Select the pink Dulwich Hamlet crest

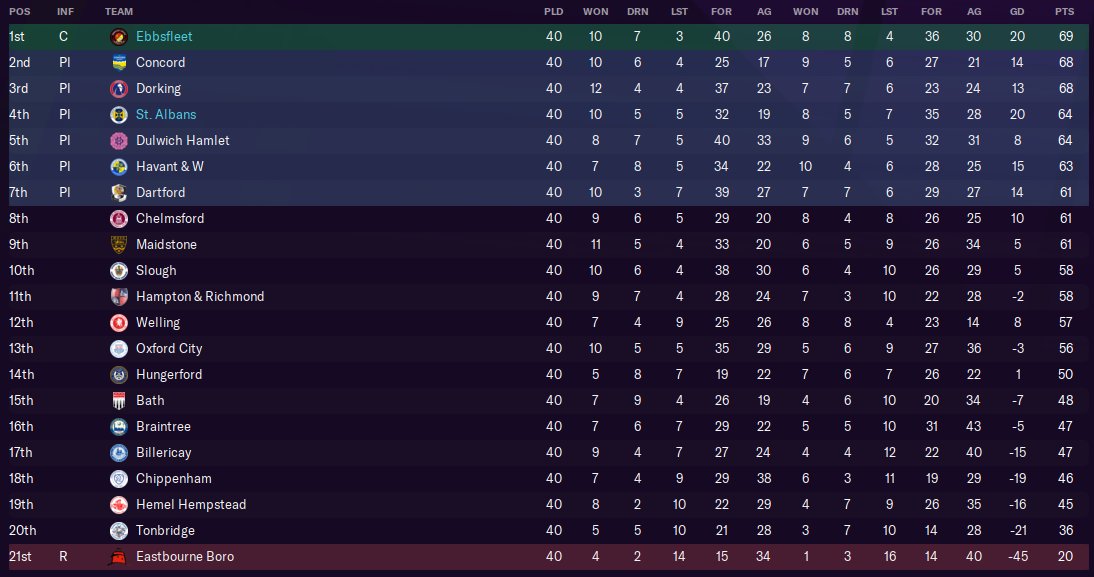119,140
